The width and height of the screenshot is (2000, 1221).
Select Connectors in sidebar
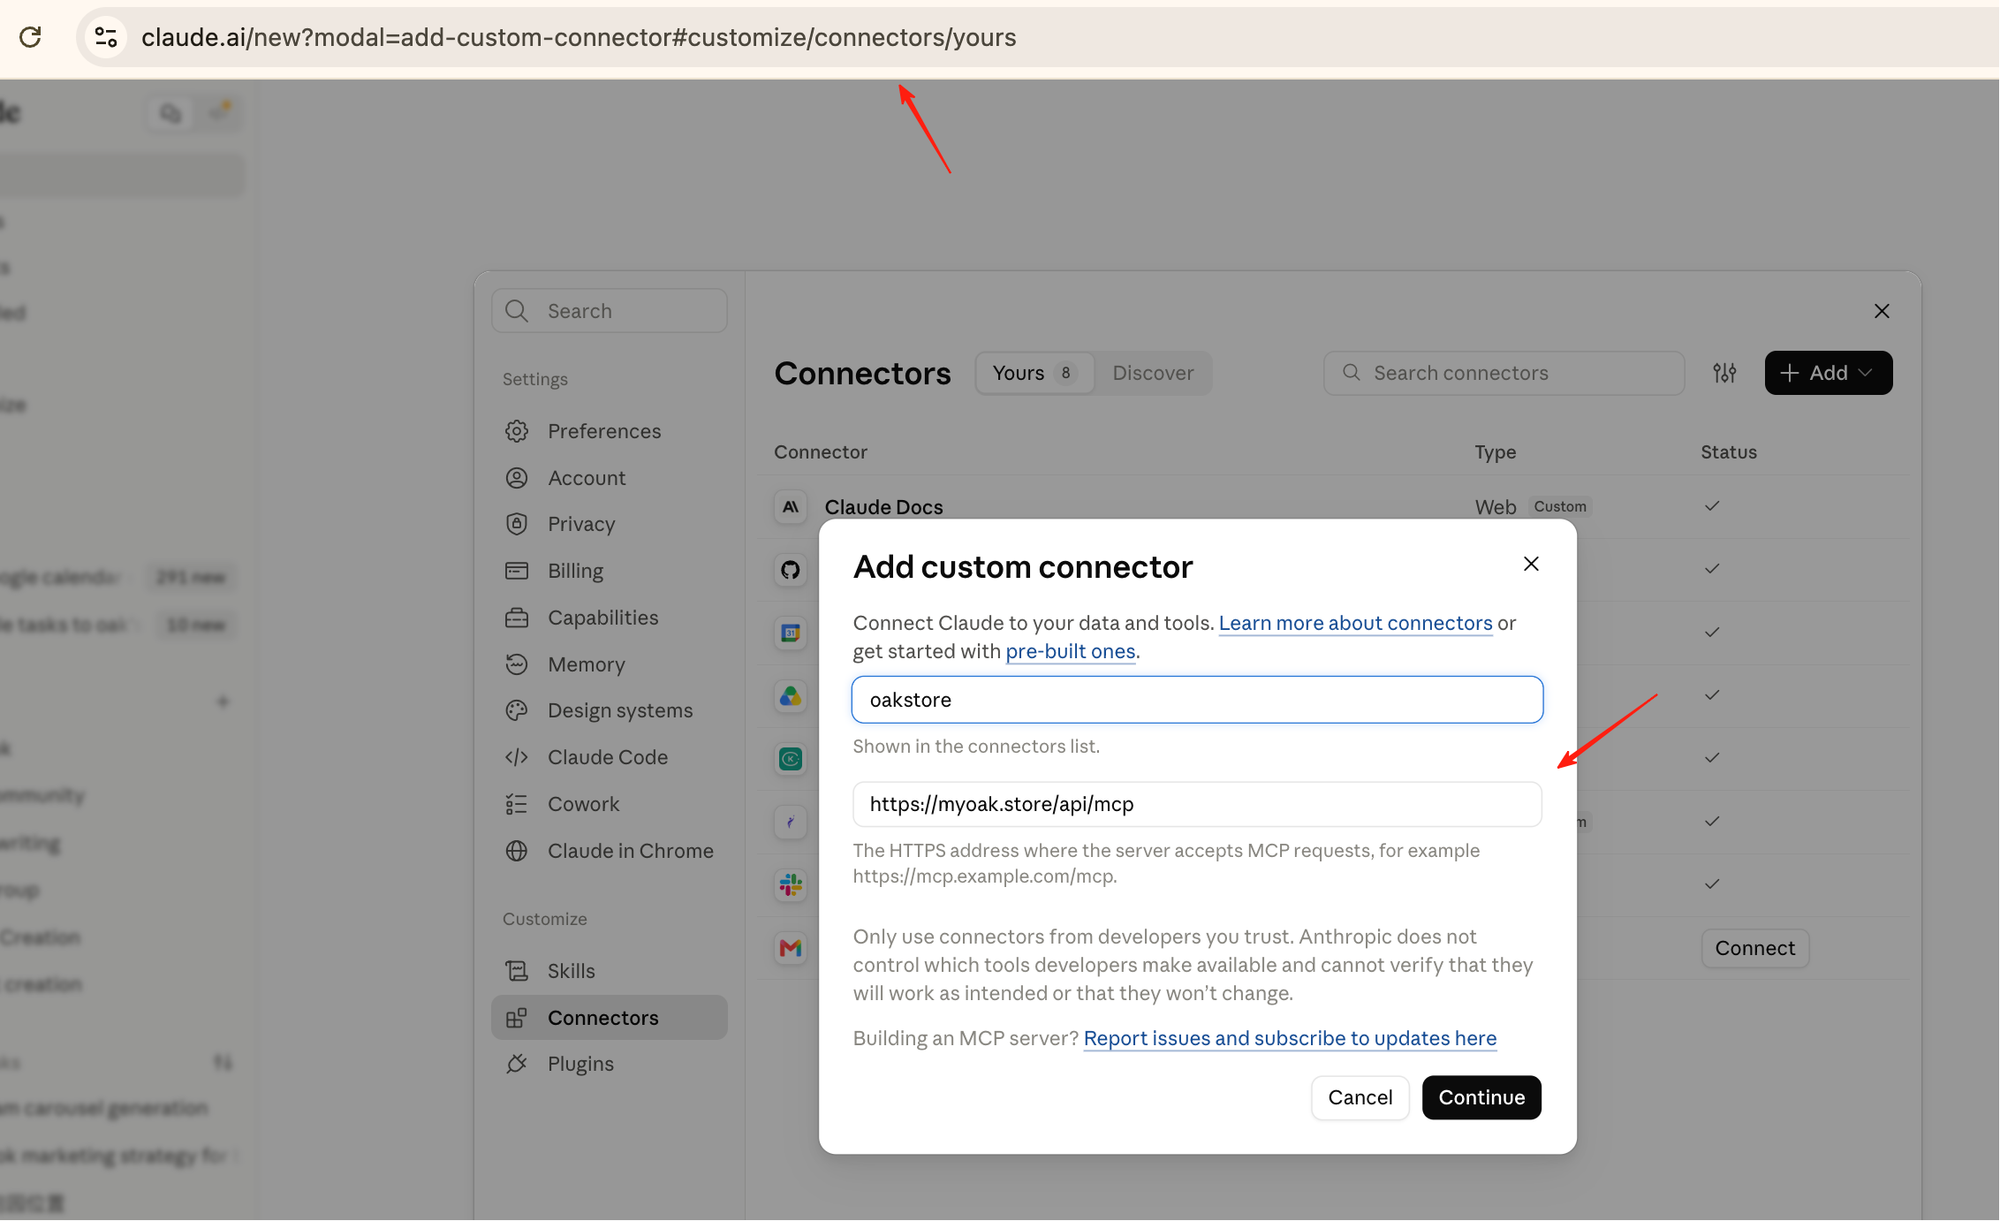(609, 1018)
